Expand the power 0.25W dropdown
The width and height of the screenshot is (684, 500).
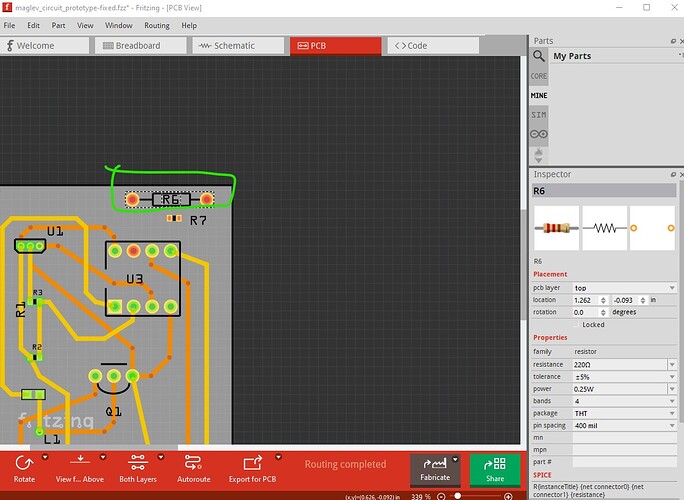pos(672,389)
